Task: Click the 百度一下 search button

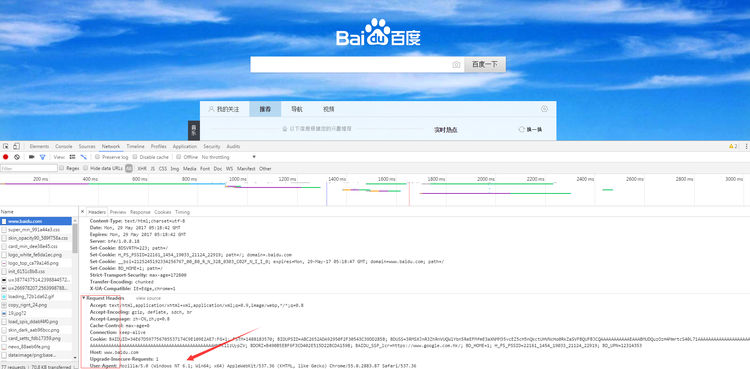Action: (x=485, y=65)
